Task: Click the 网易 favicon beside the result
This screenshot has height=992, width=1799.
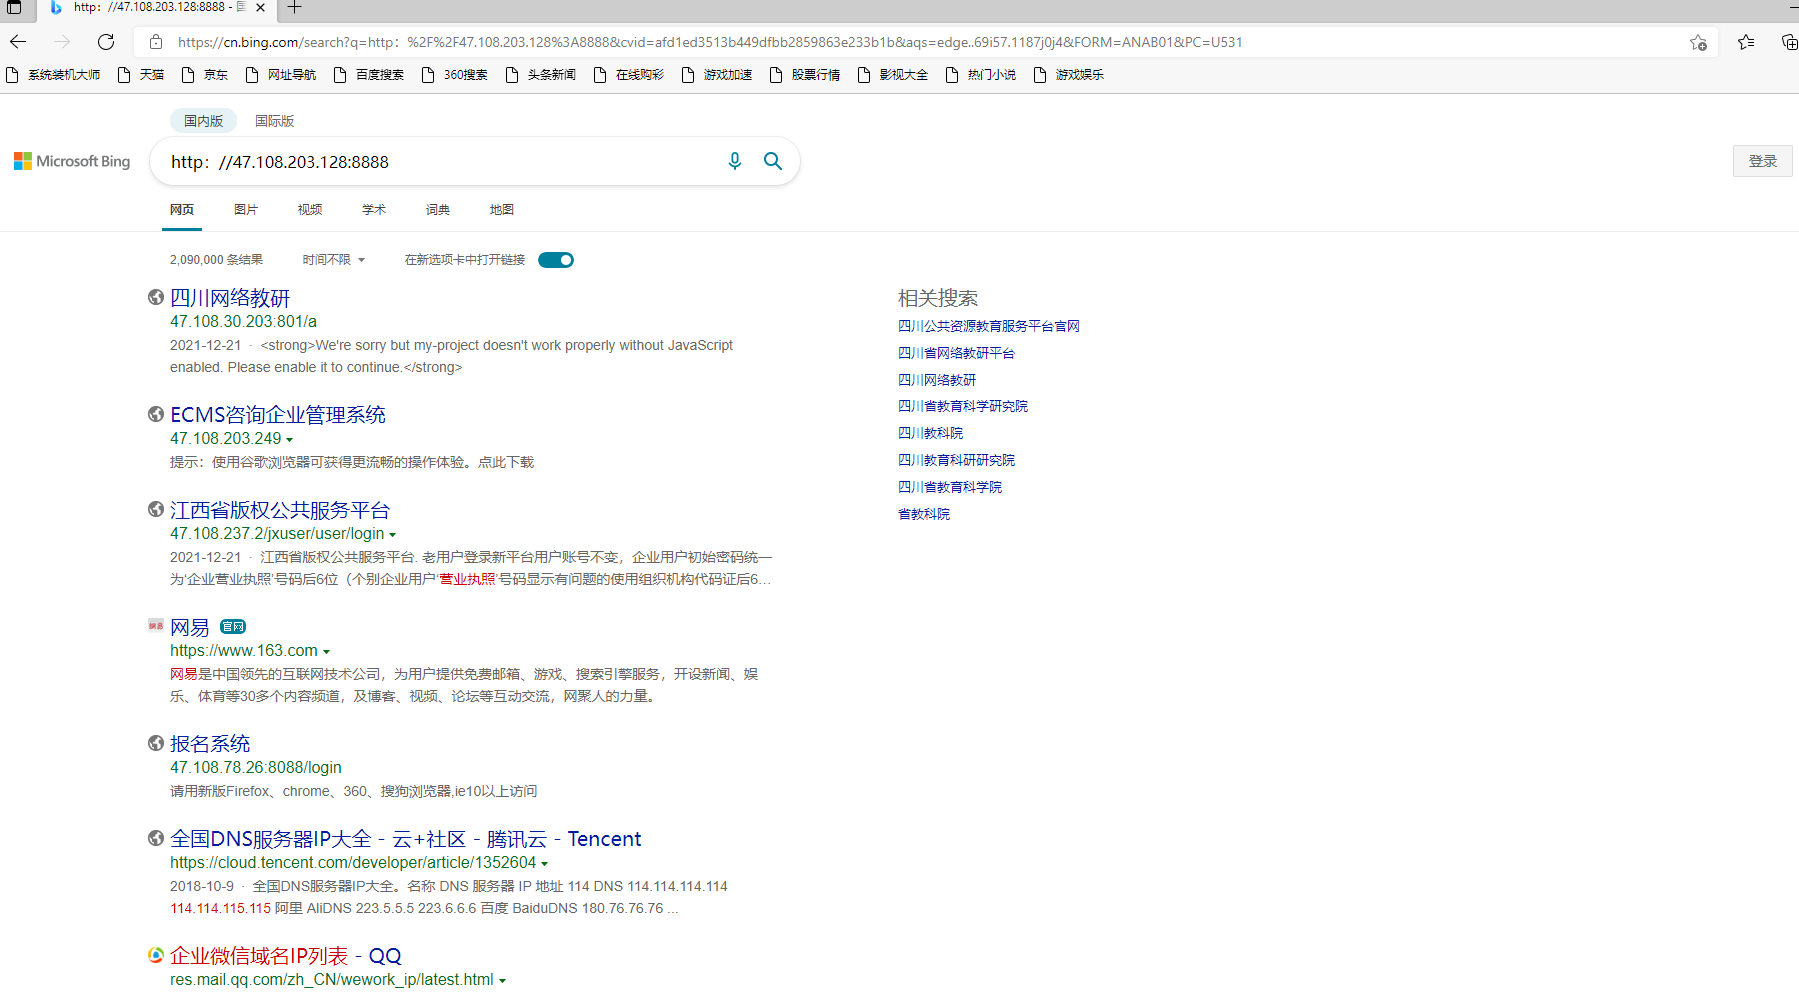Action: click(156, 625)
